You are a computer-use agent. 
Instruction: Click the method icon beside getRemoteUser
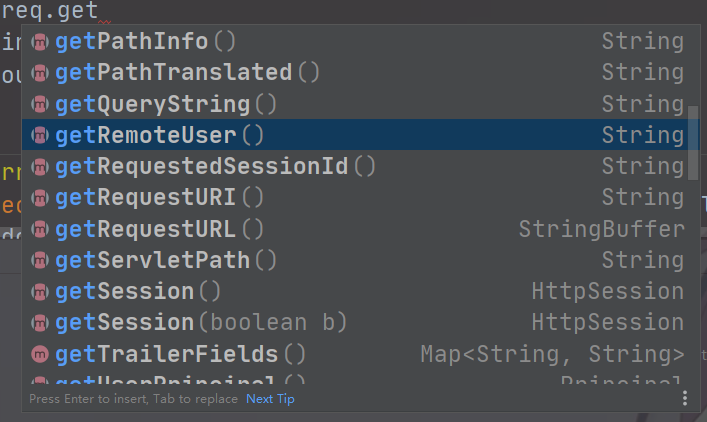[x=40, y=135]
